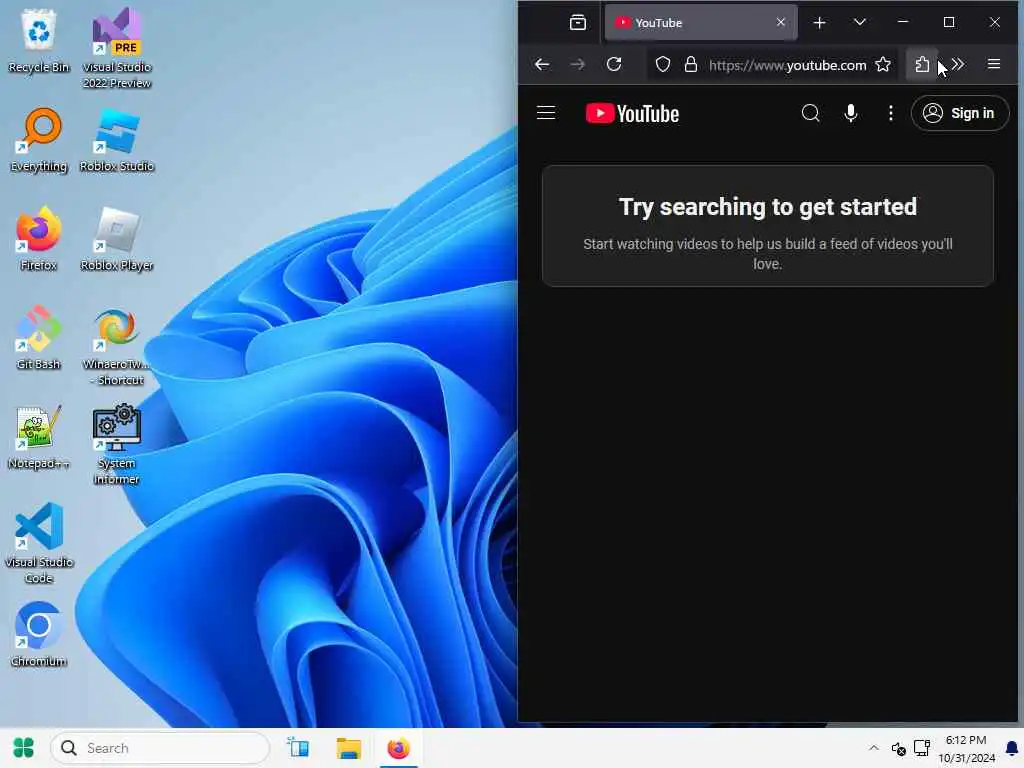Open YouTube guide sidebar menu

[546, 113]
